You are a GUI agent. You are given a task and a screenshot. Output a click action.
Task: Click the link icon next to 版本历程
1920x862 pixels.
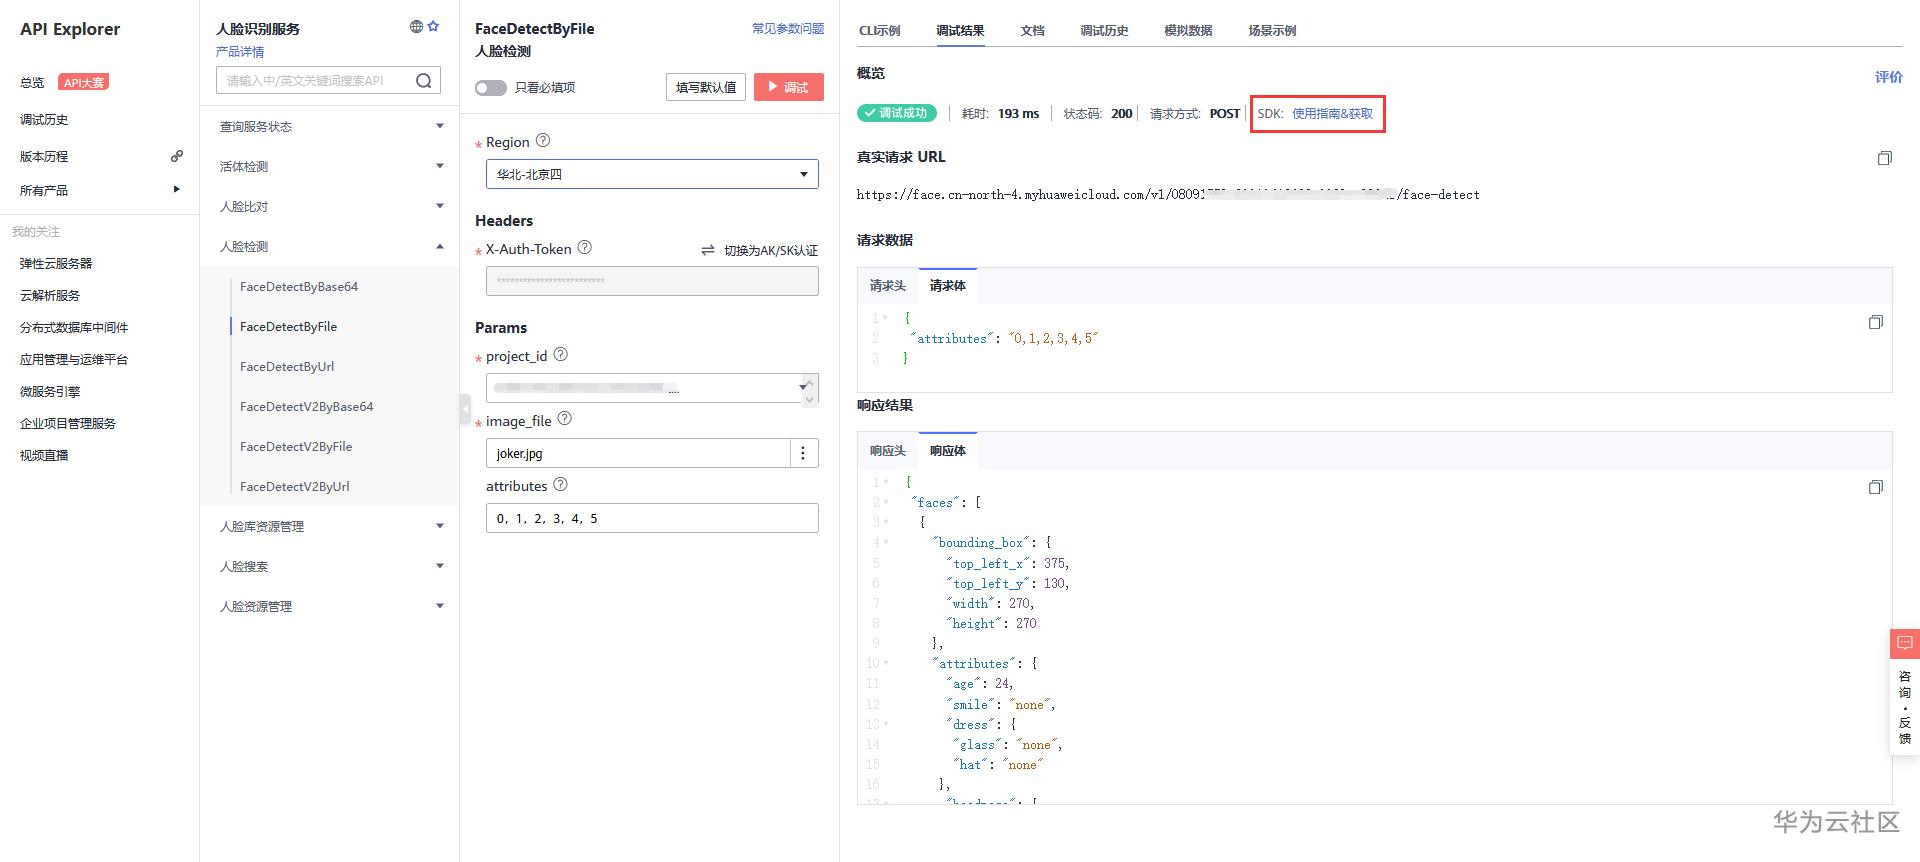click(177, 156)
